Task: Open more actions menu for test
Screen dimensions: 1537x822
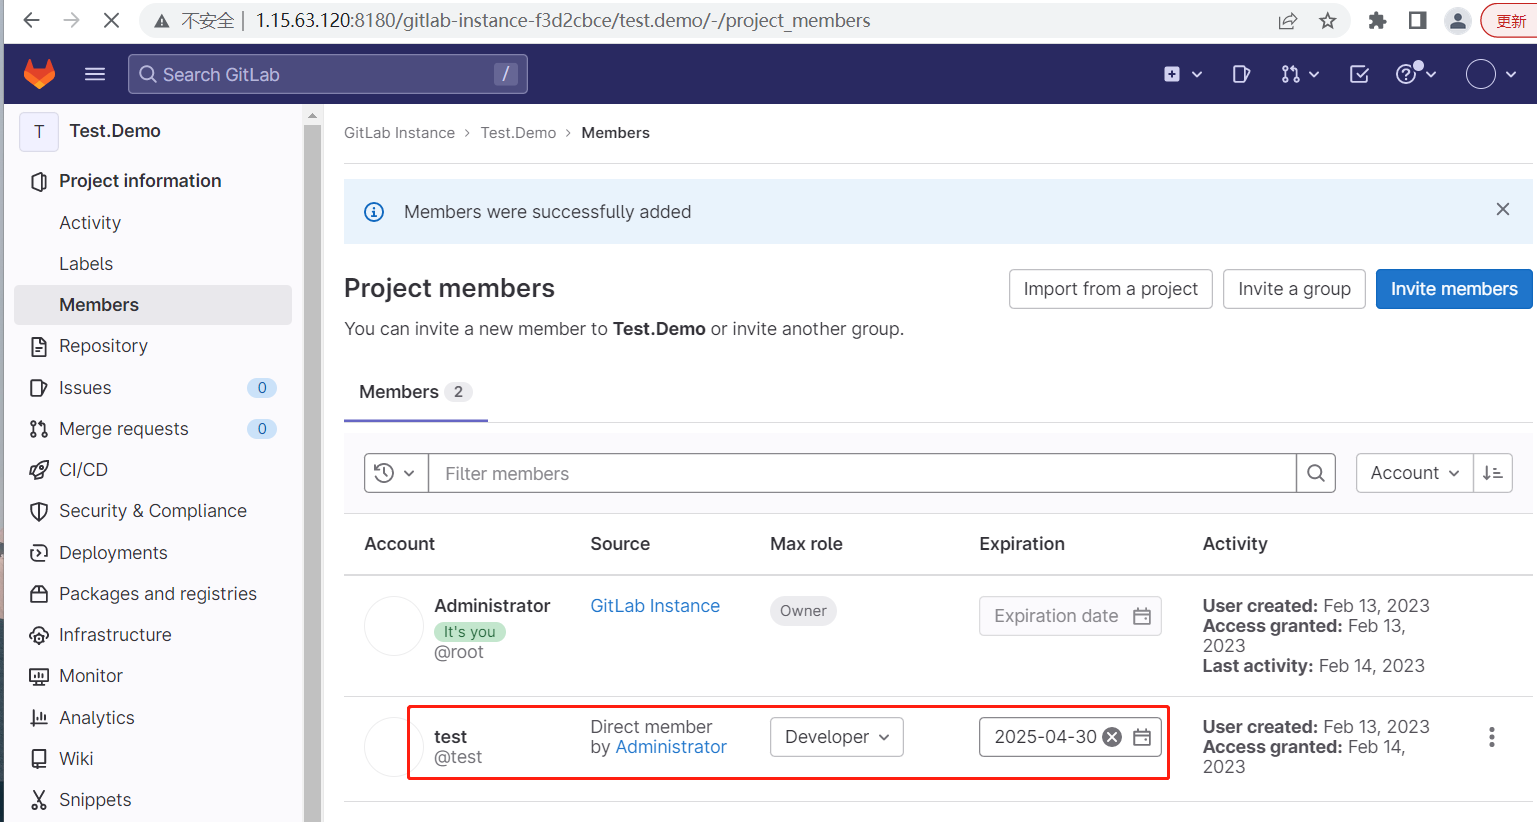Action: (x=1491, y=737)
